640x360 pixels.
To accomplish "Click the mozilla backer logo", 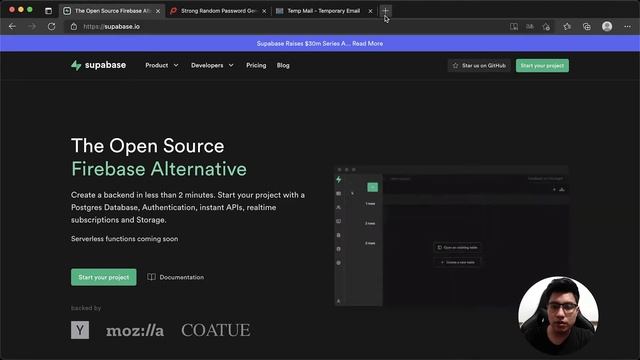I will [135, 330].
